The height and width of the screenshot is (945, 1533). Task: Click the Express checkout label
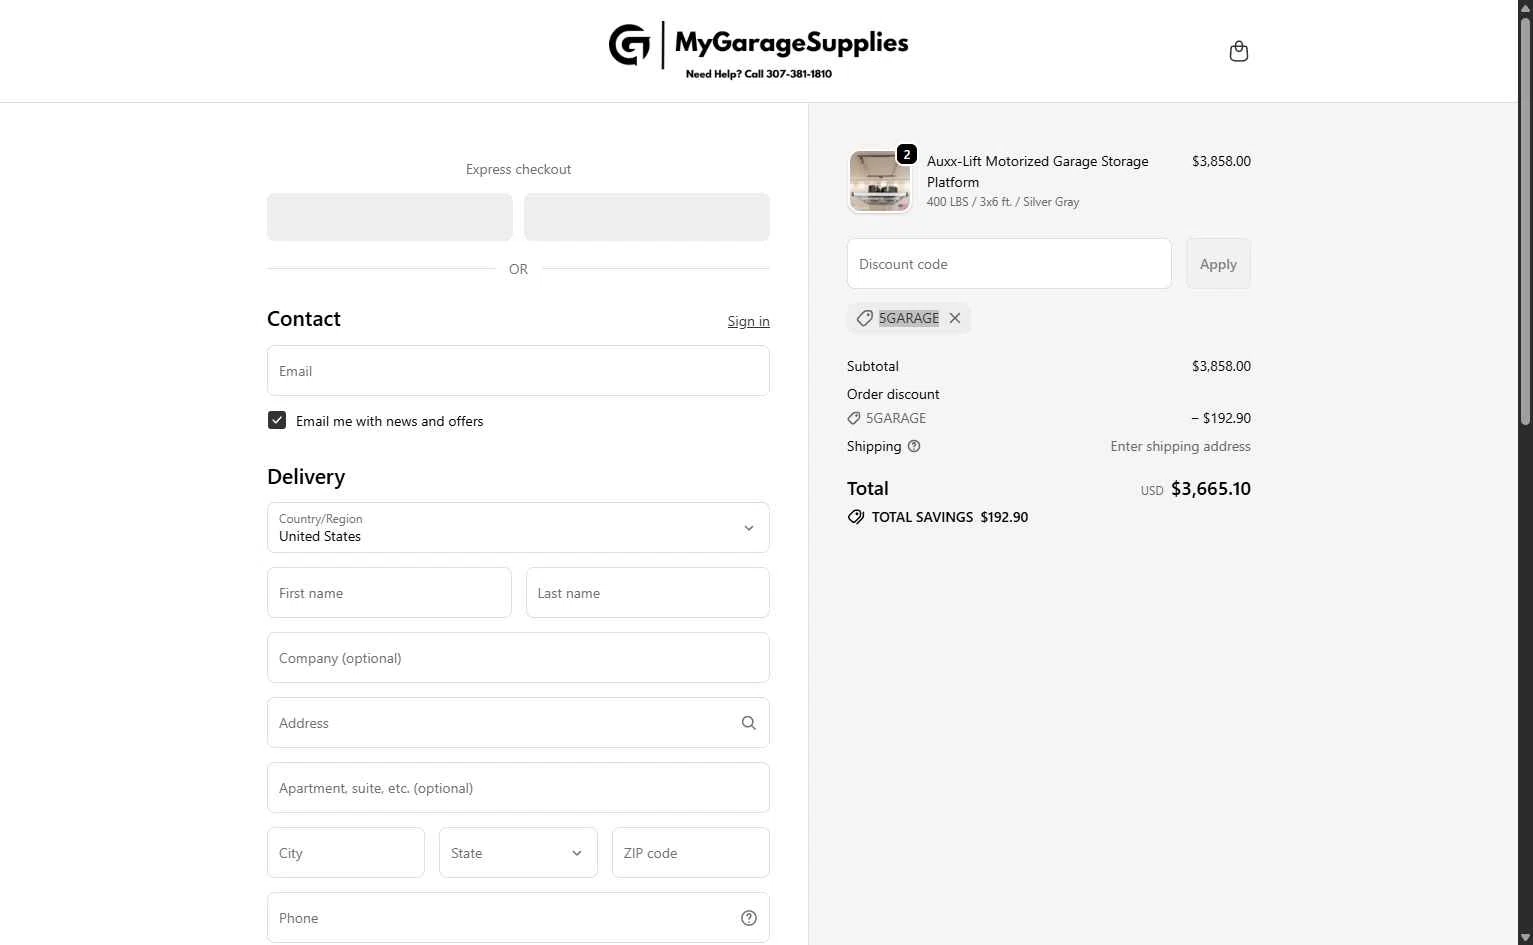518,169
